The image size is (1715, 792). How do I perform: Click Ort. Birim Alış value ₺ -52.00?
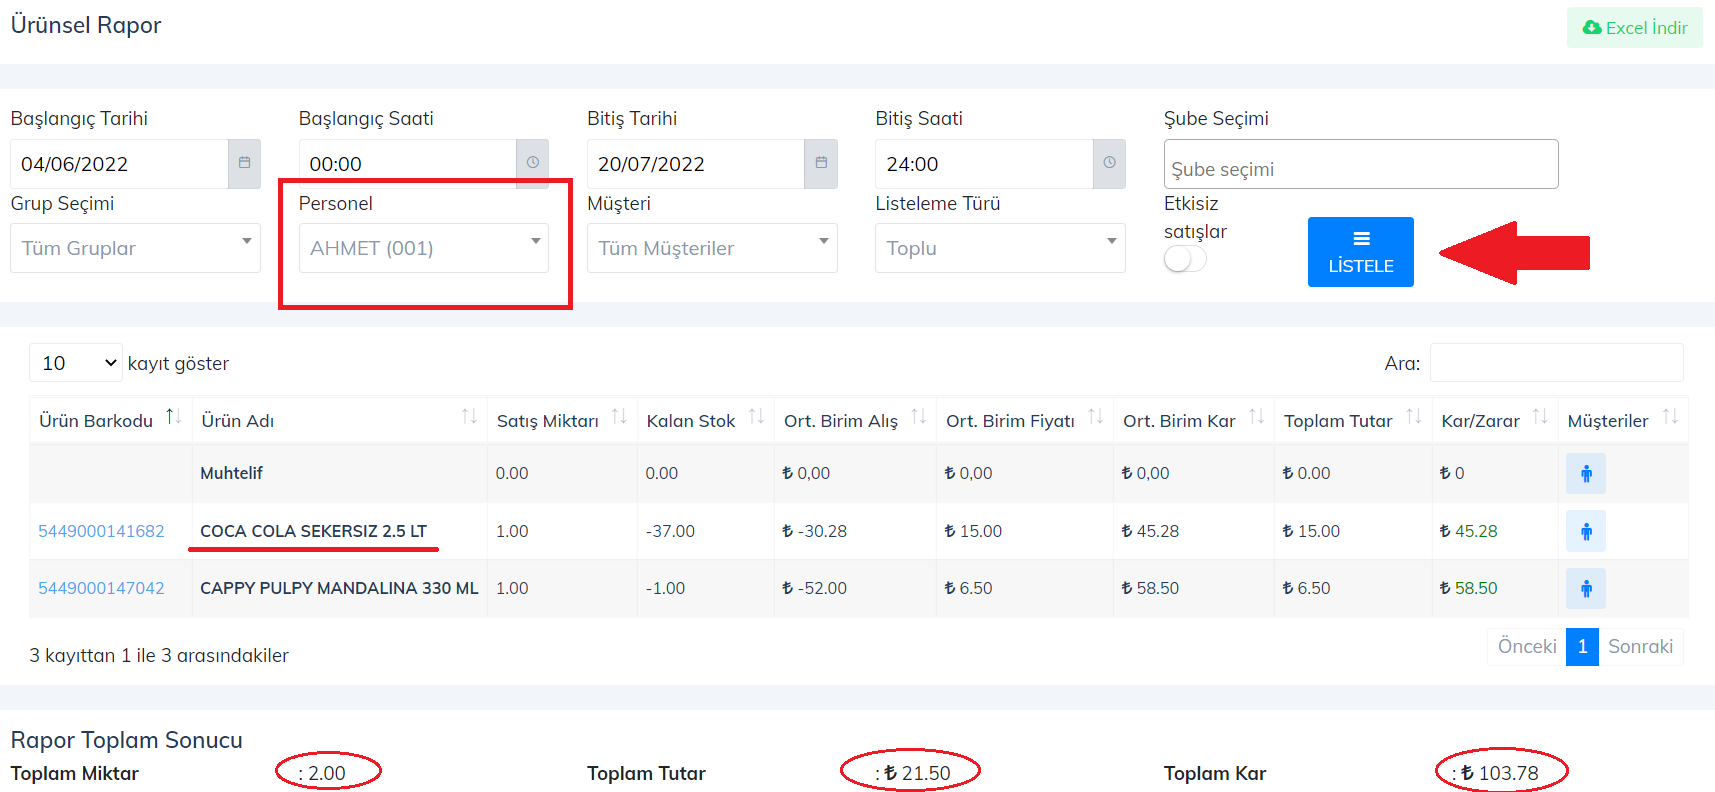tap(814, 588)
